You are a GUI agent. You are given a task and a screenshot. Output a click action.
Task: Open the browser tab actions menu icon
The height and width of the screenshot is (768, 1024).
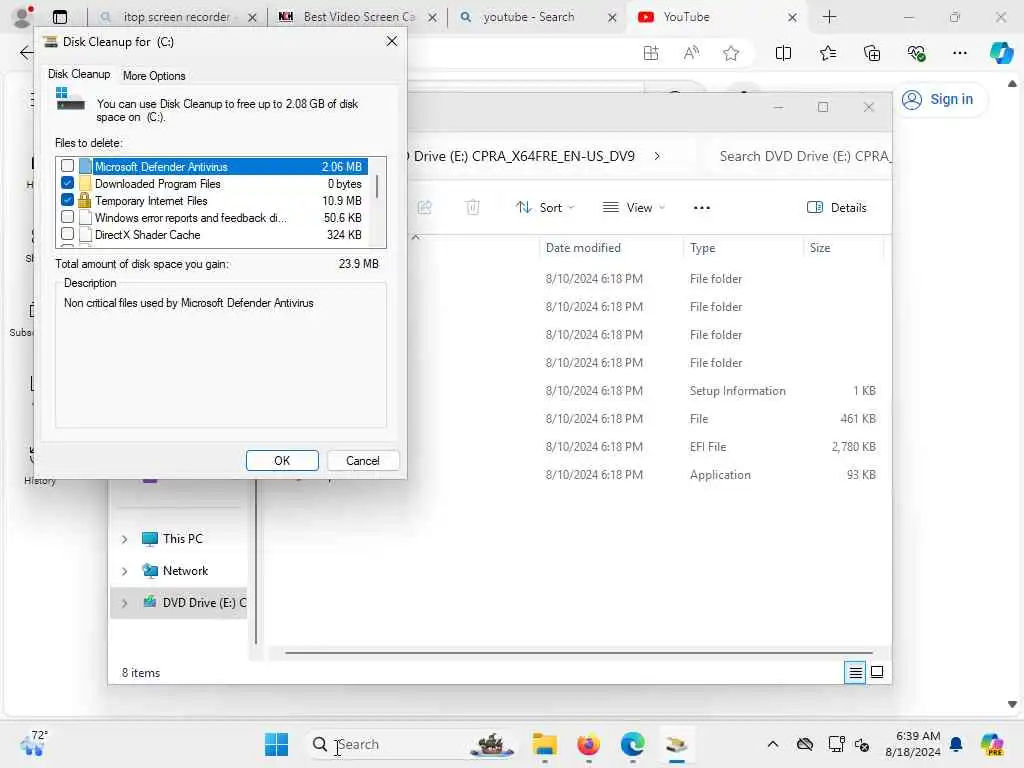pos(59,17)
